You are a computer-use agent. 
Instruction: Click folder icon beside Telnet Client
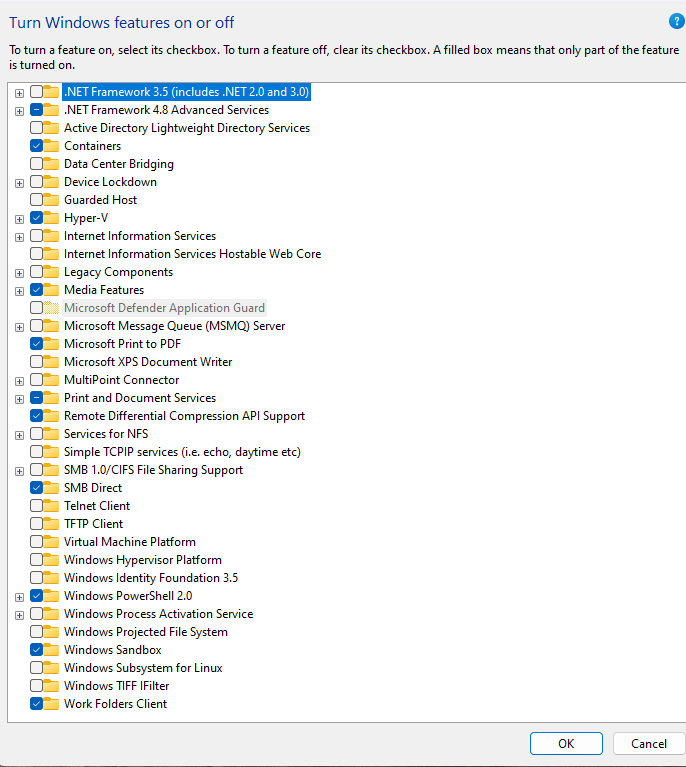coord(51,506)
